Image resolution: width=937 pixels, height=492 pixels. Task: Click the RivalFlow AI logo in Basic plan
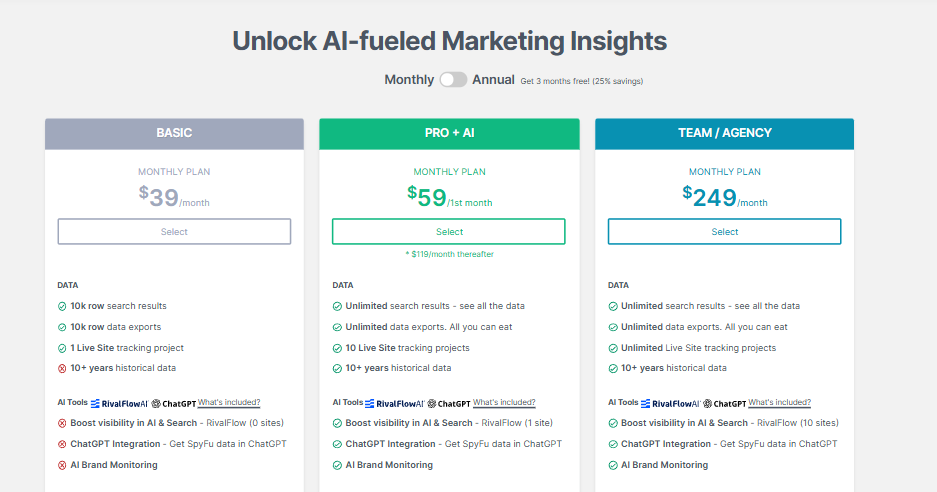[x=119, y=403]
